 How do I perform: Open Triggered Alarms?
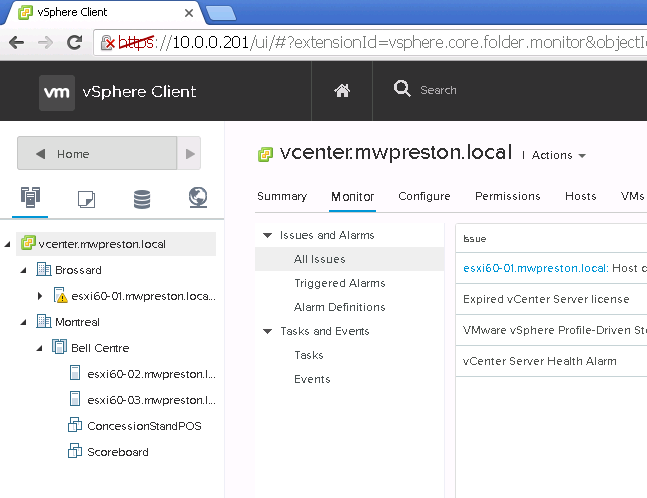pos(340,283)
